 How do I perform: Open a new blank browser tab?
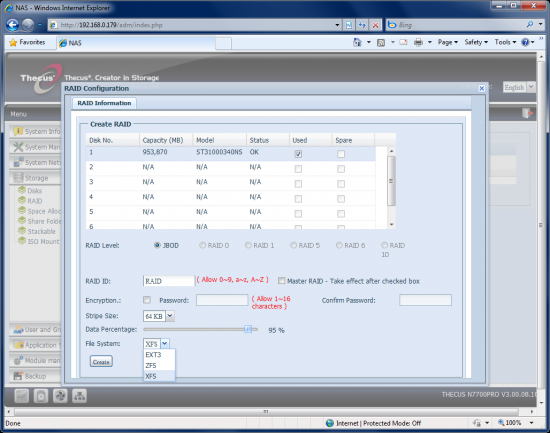[223, 43]
